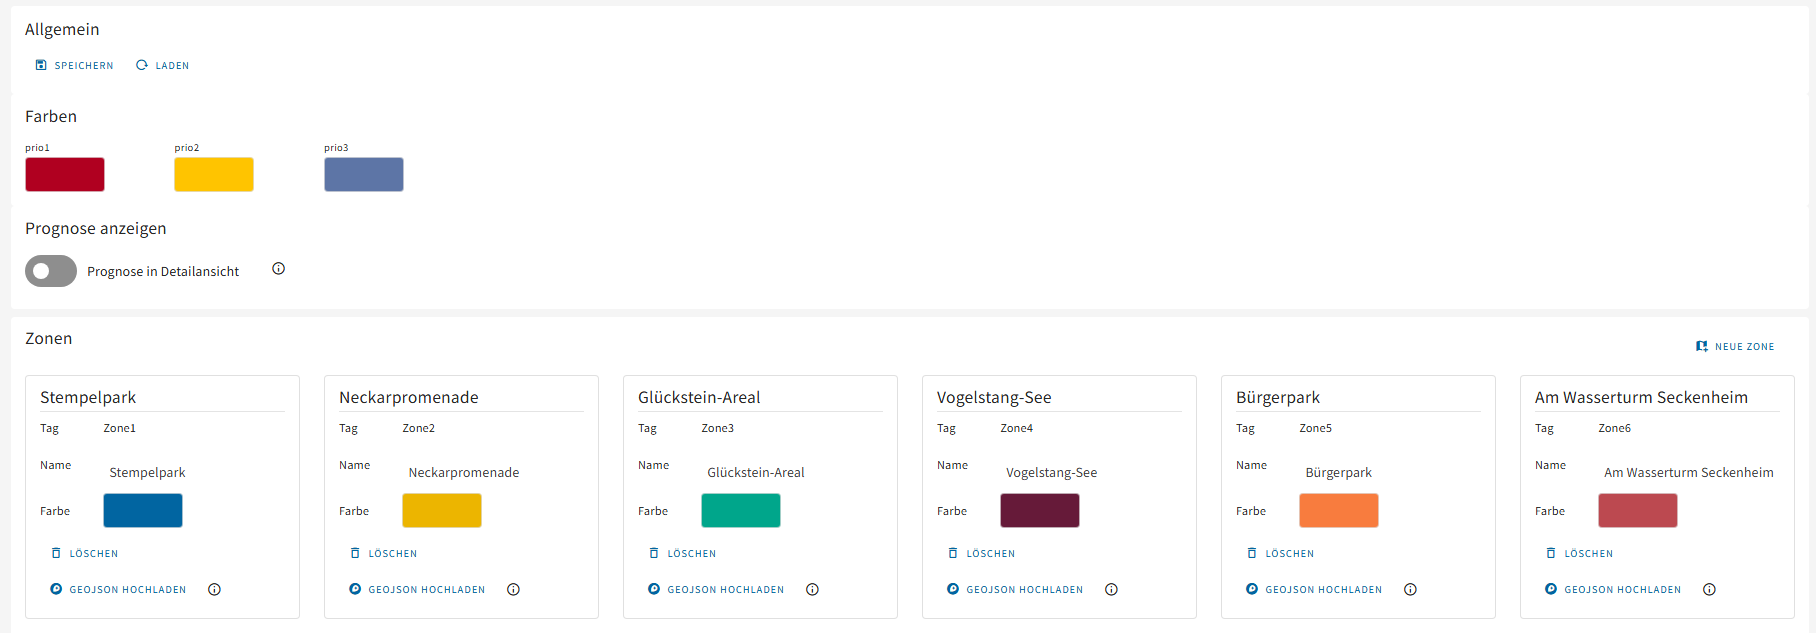This screenshot has width=1816, height=633.
Task: Upload GeoJSON for the Vogelstang-See zone
Action: (x=1015, y=590)
